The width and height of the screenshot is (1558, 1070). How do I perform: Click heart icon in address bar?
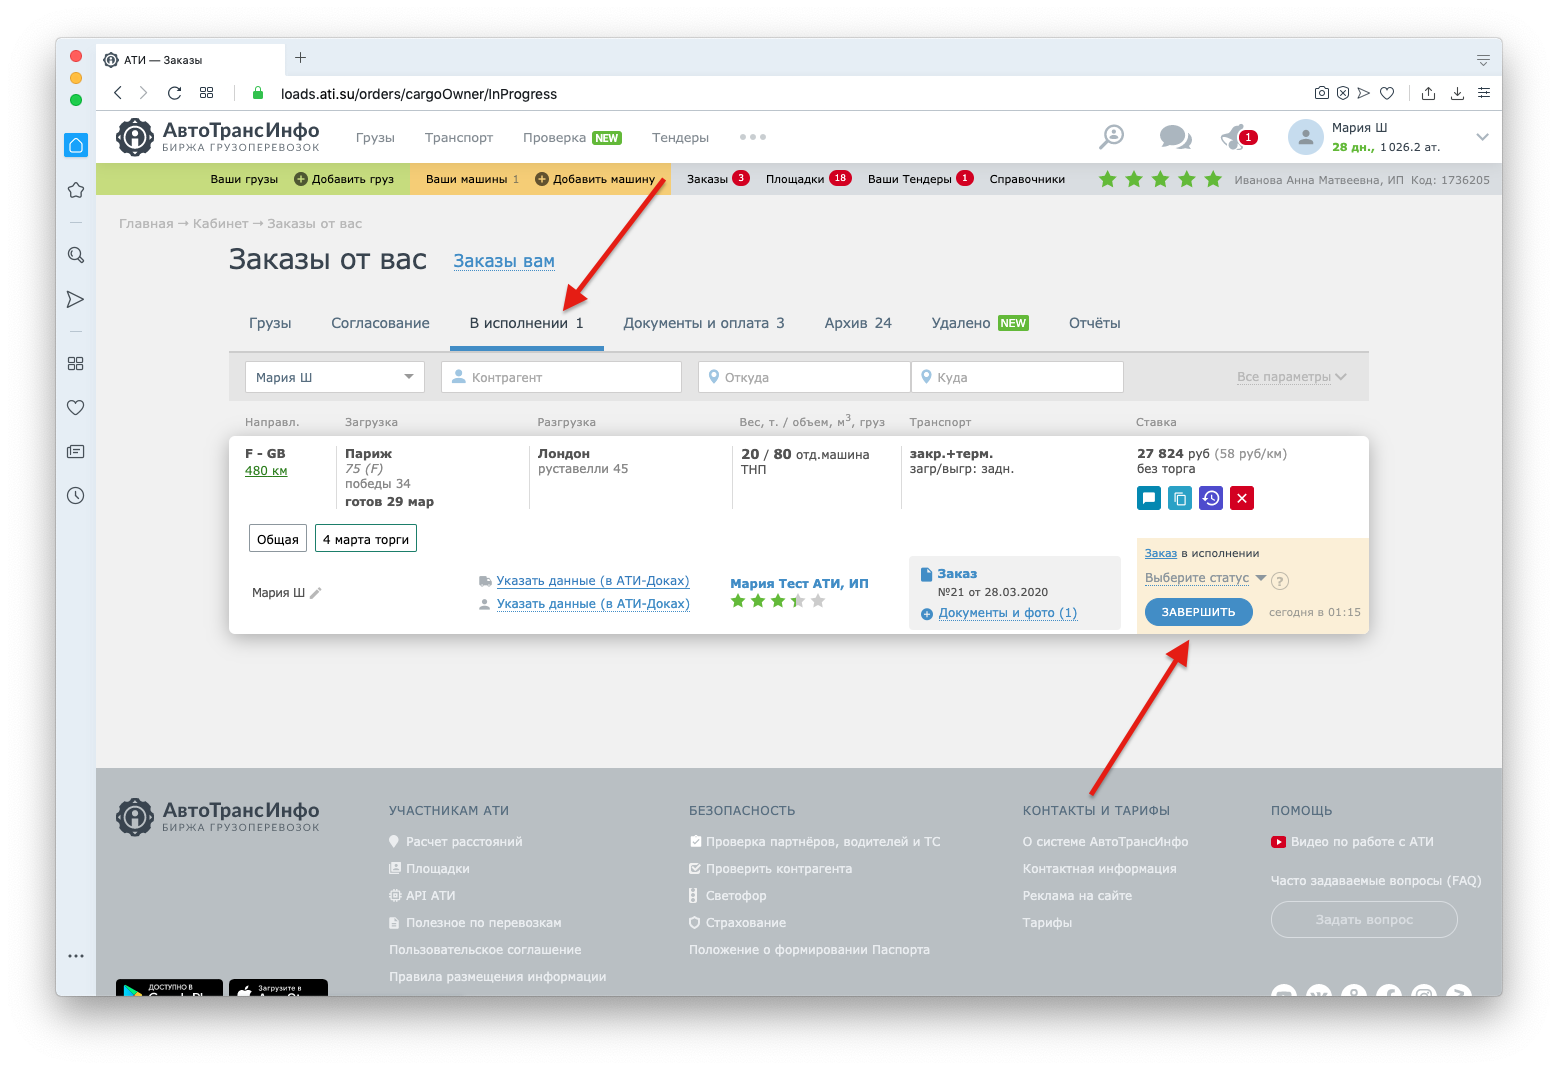tap(1387, 93)
